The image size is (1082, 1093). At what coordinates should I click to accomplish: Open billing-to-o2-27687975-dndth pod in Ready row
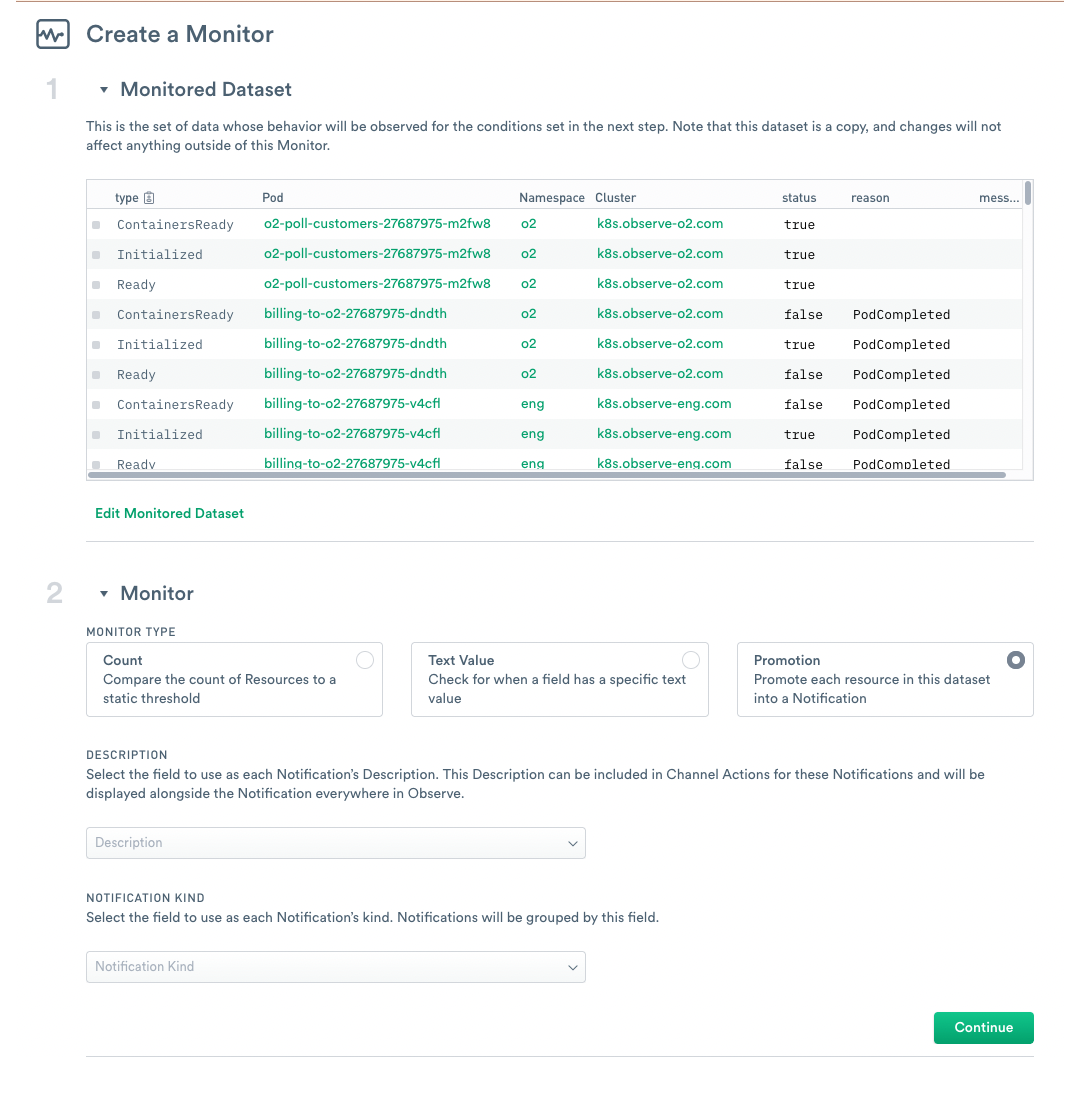(356, 374)
